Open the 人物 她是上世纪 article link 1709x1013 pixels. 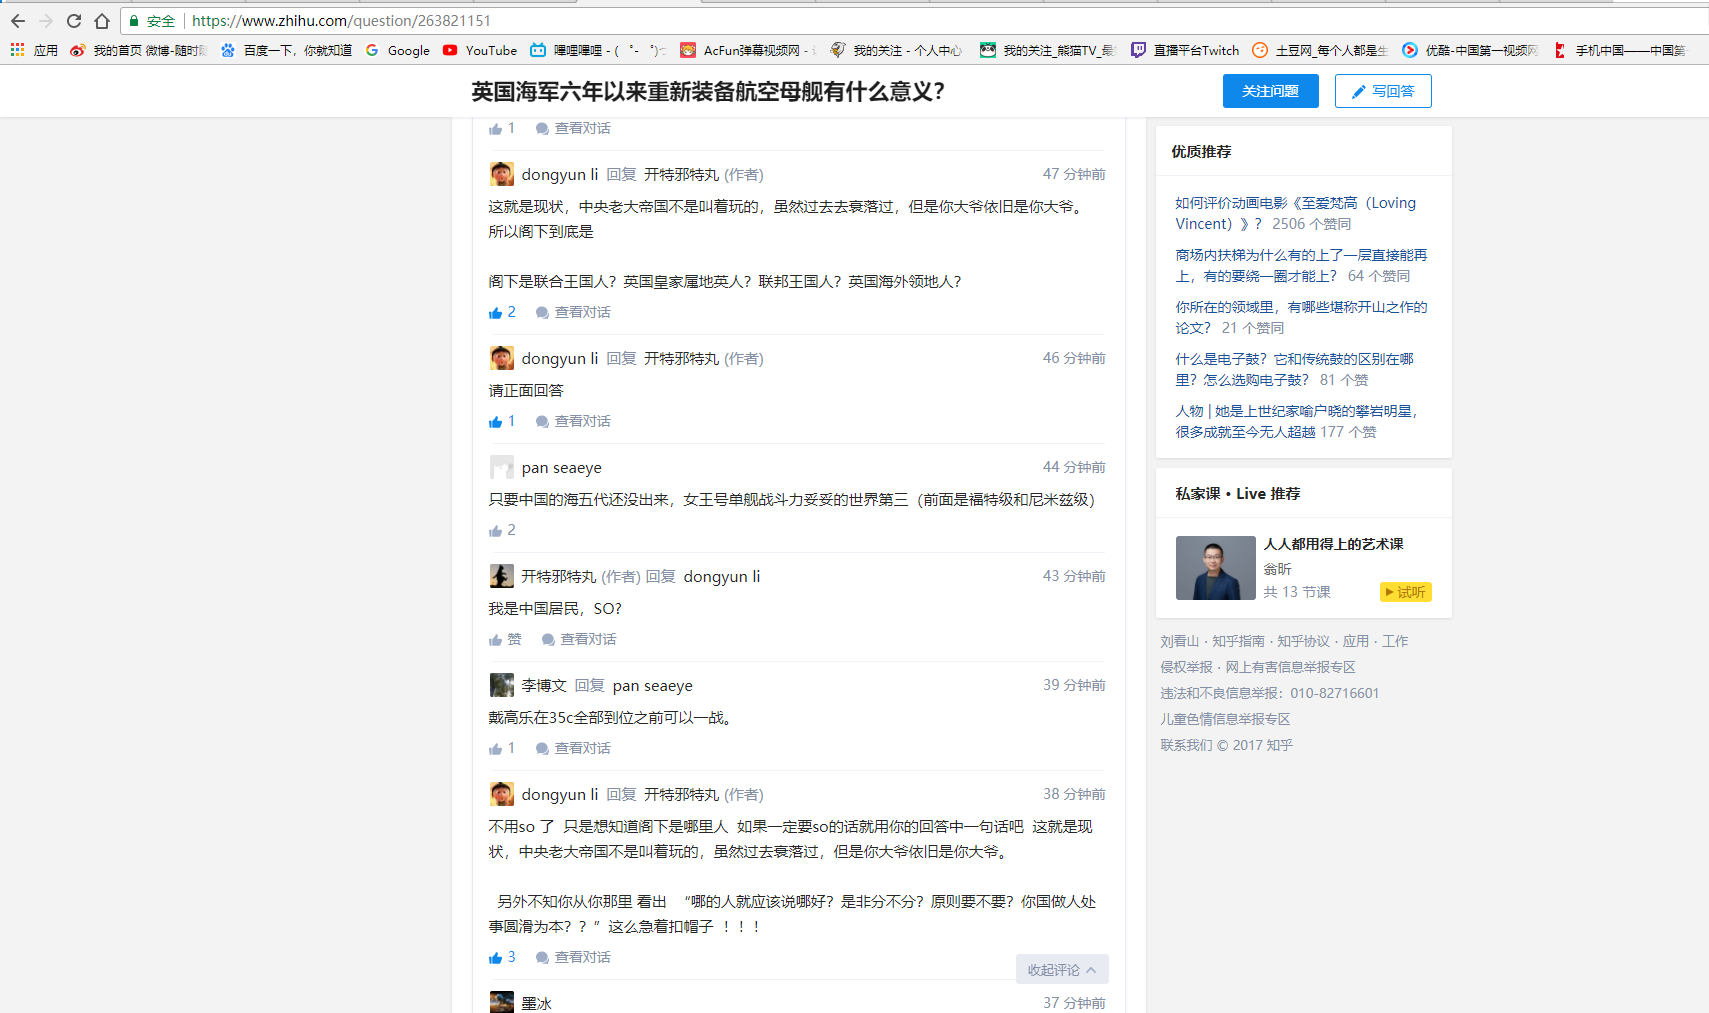tap(1296, 421)
